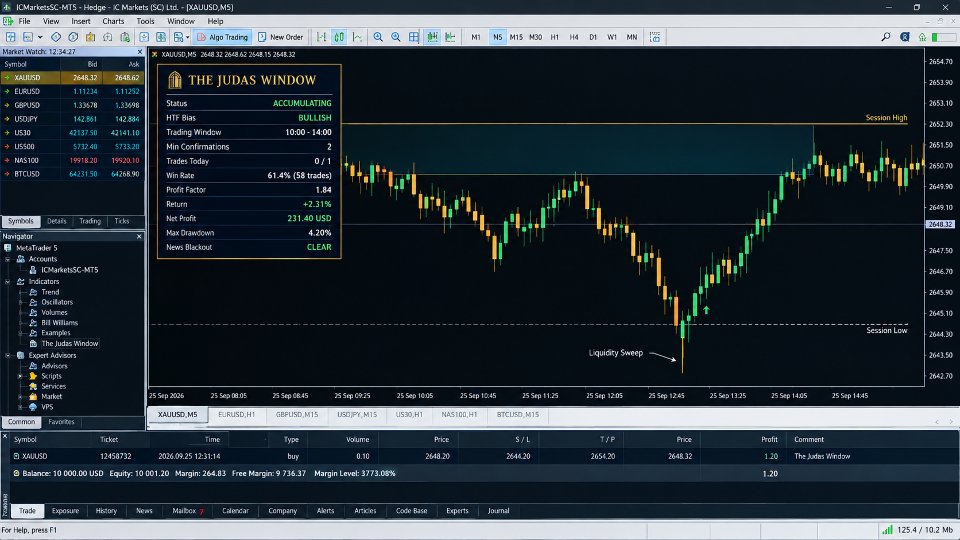Open the New Chart toolbar icon
Viewport: 960px width, 540px height.
click(x=10, y=37)
